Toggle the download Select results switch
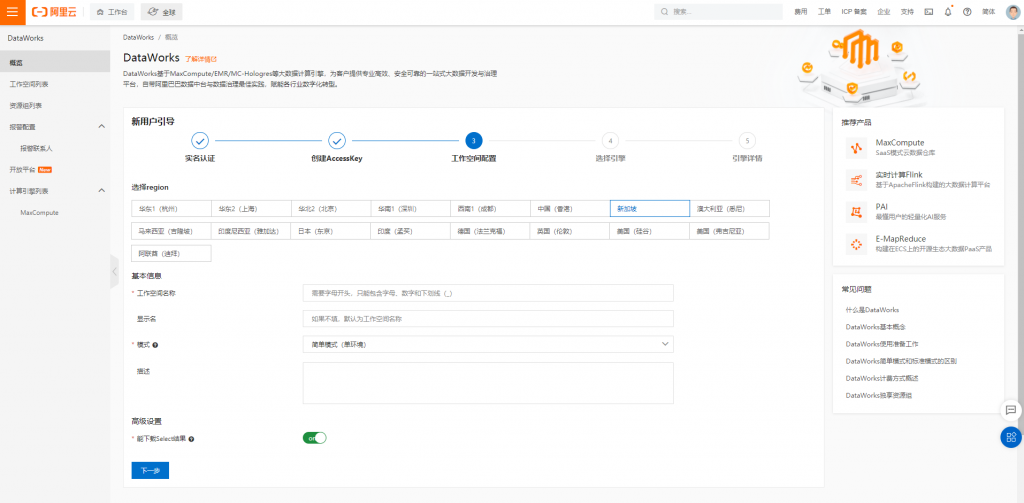This screenshot has height=503, width=1024. [x=314, y=438]
